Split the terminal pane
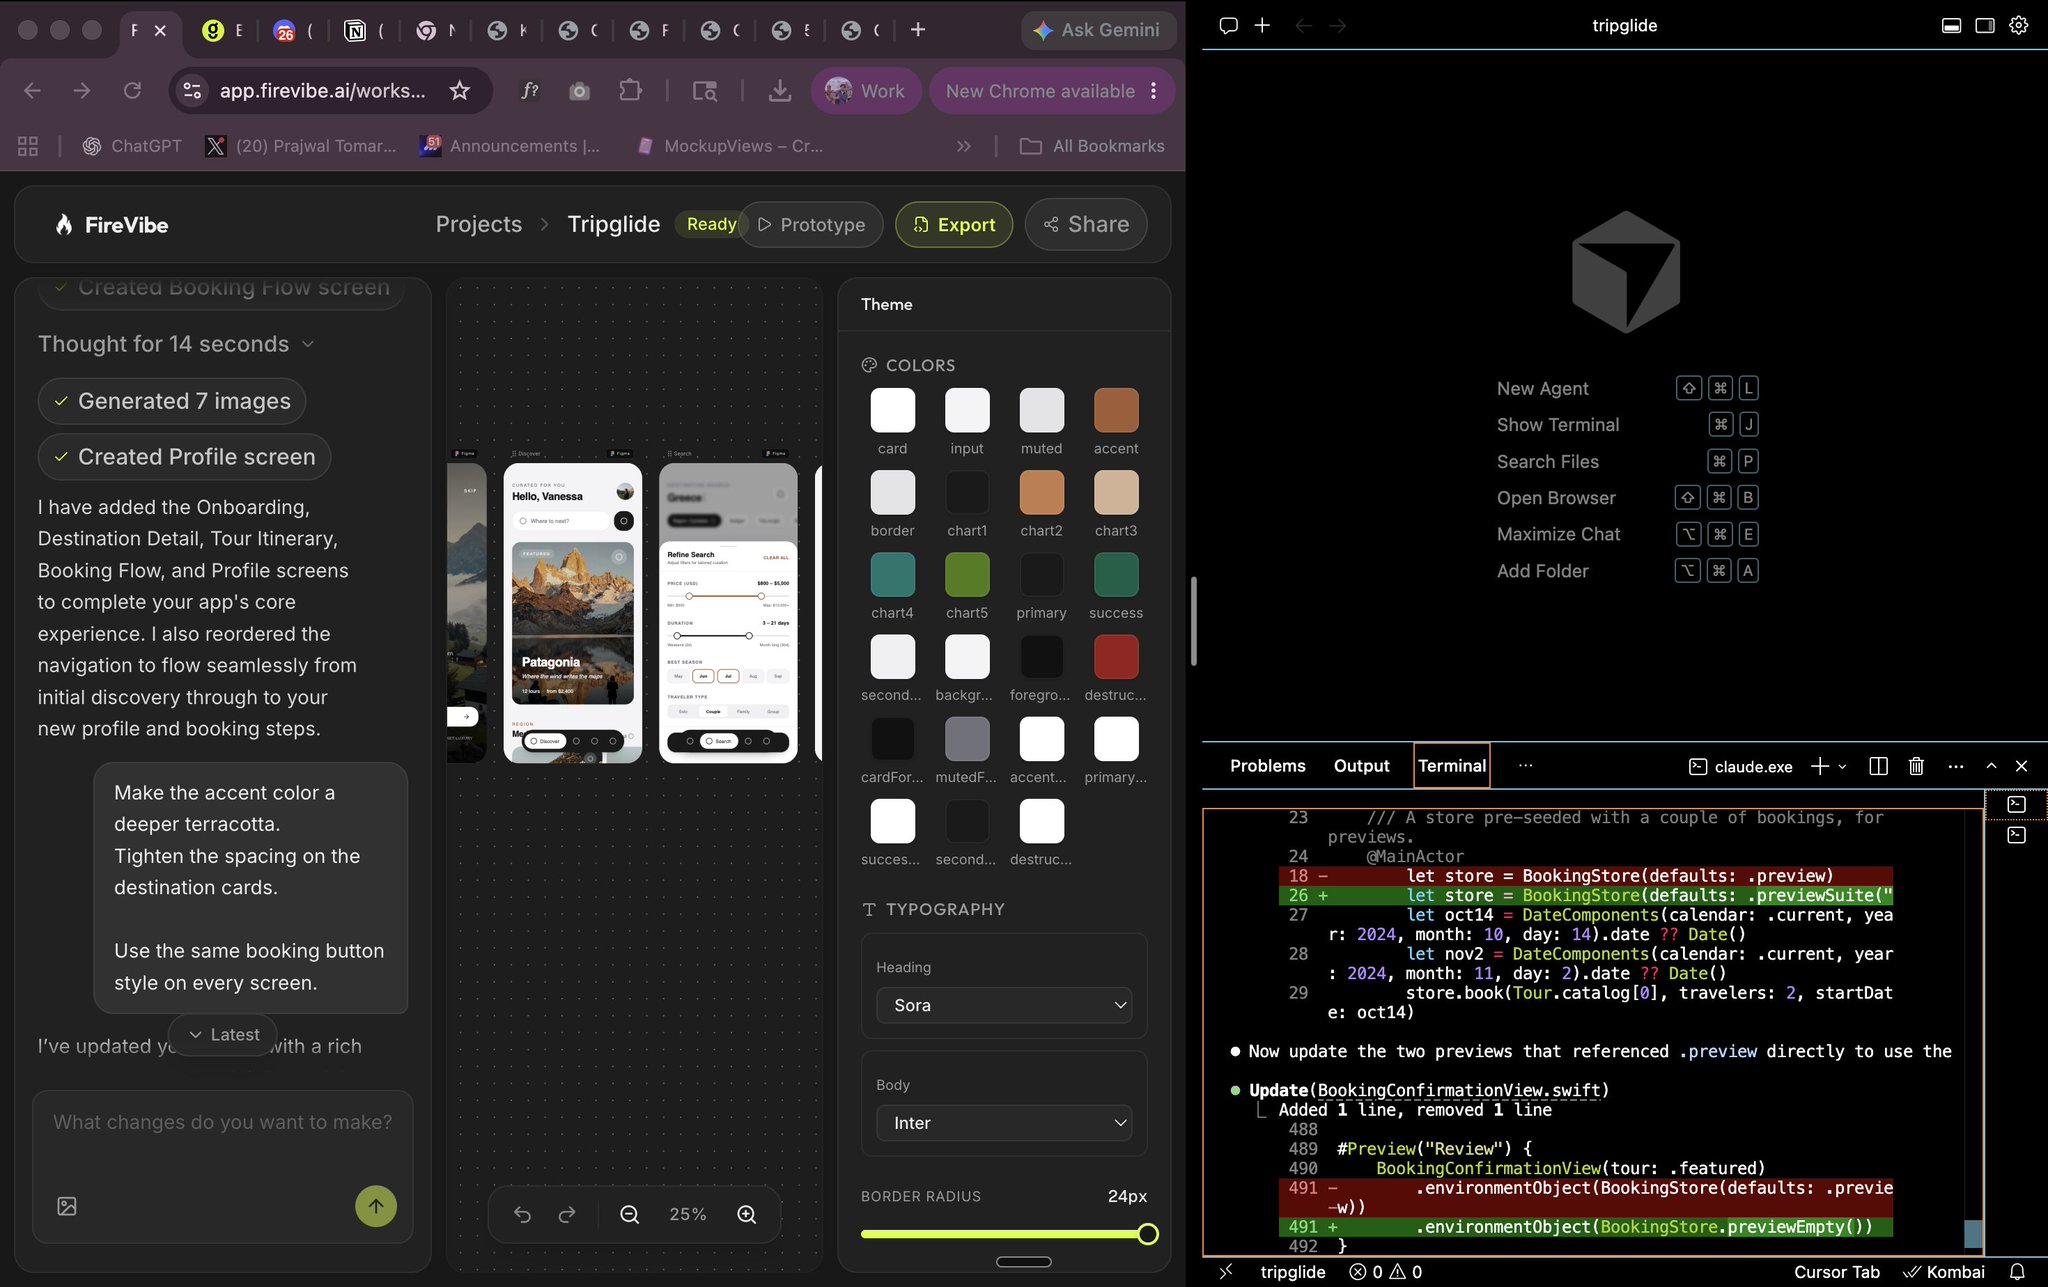 (x=1878, y=766)
